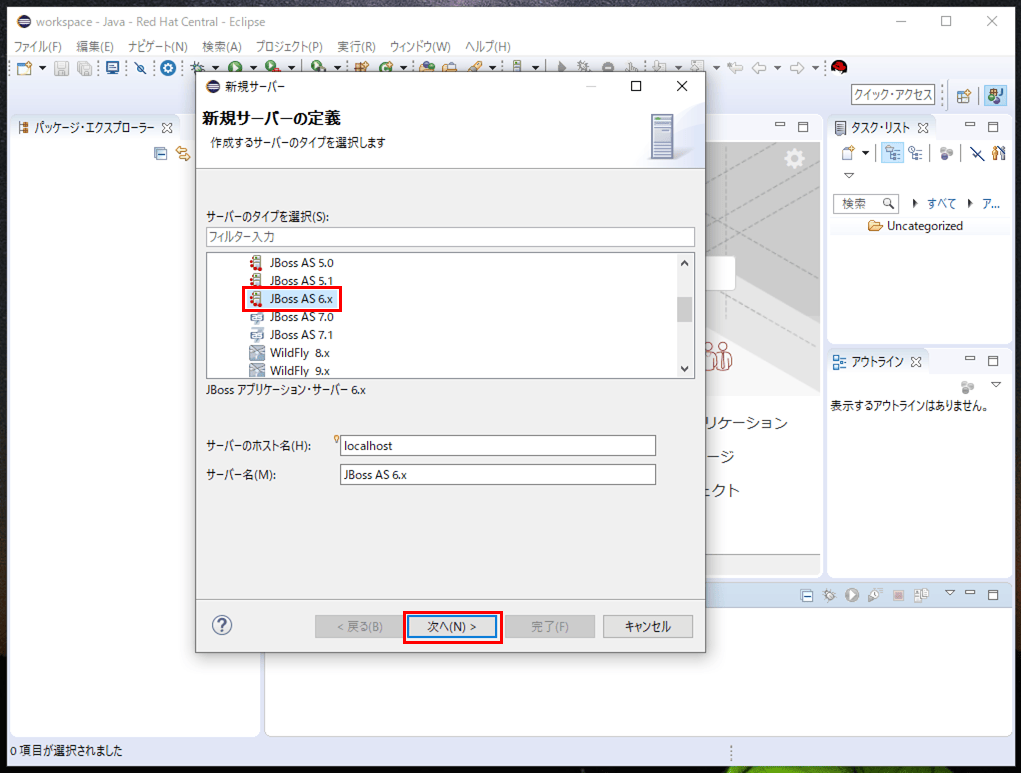This screenshot has width=1021, height=773.
Task: Open the Open Perspective icon
Action: click(x=964, y=96)
